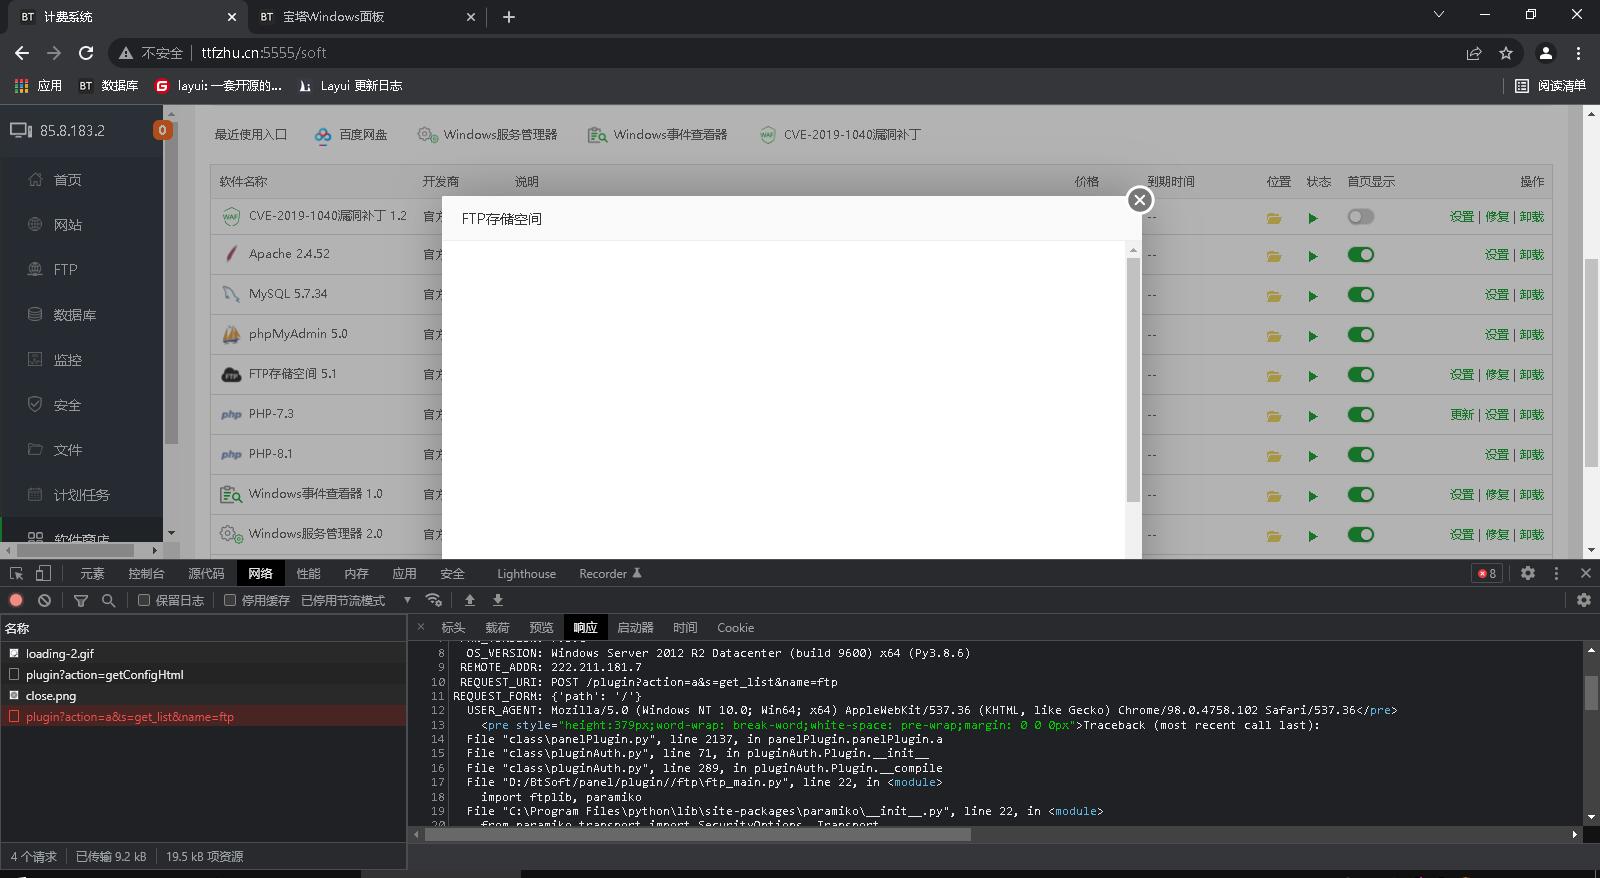
Task: Select the red failed get_list&name=ftp request
Action: (x=203, y=717)
